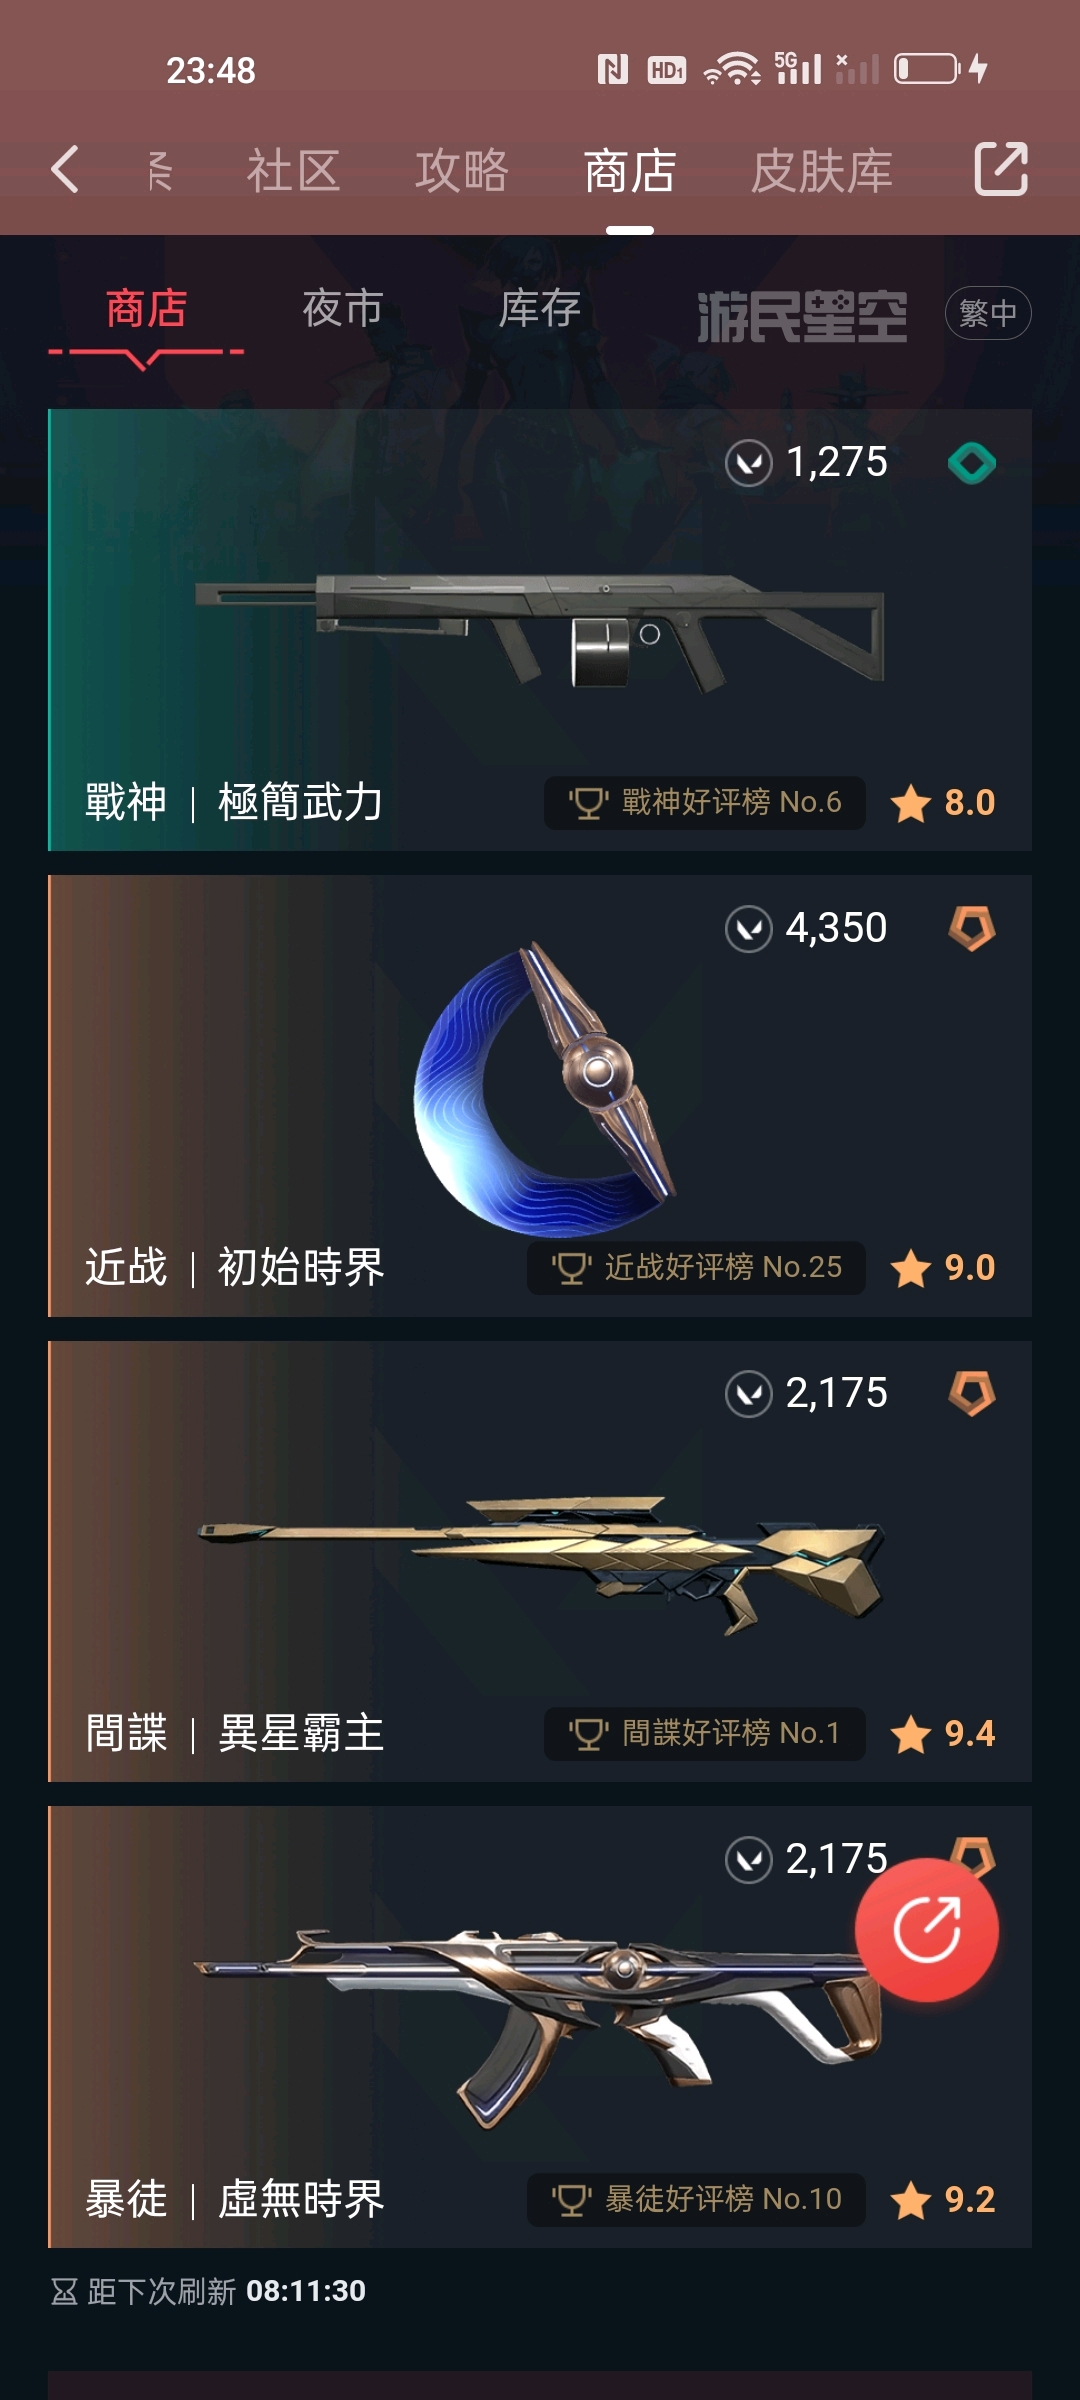Tap the trophy icon in 戰神好评榜 No.6
The height and width of the screenshot is (2400, 1080).
tap(588, 802)
